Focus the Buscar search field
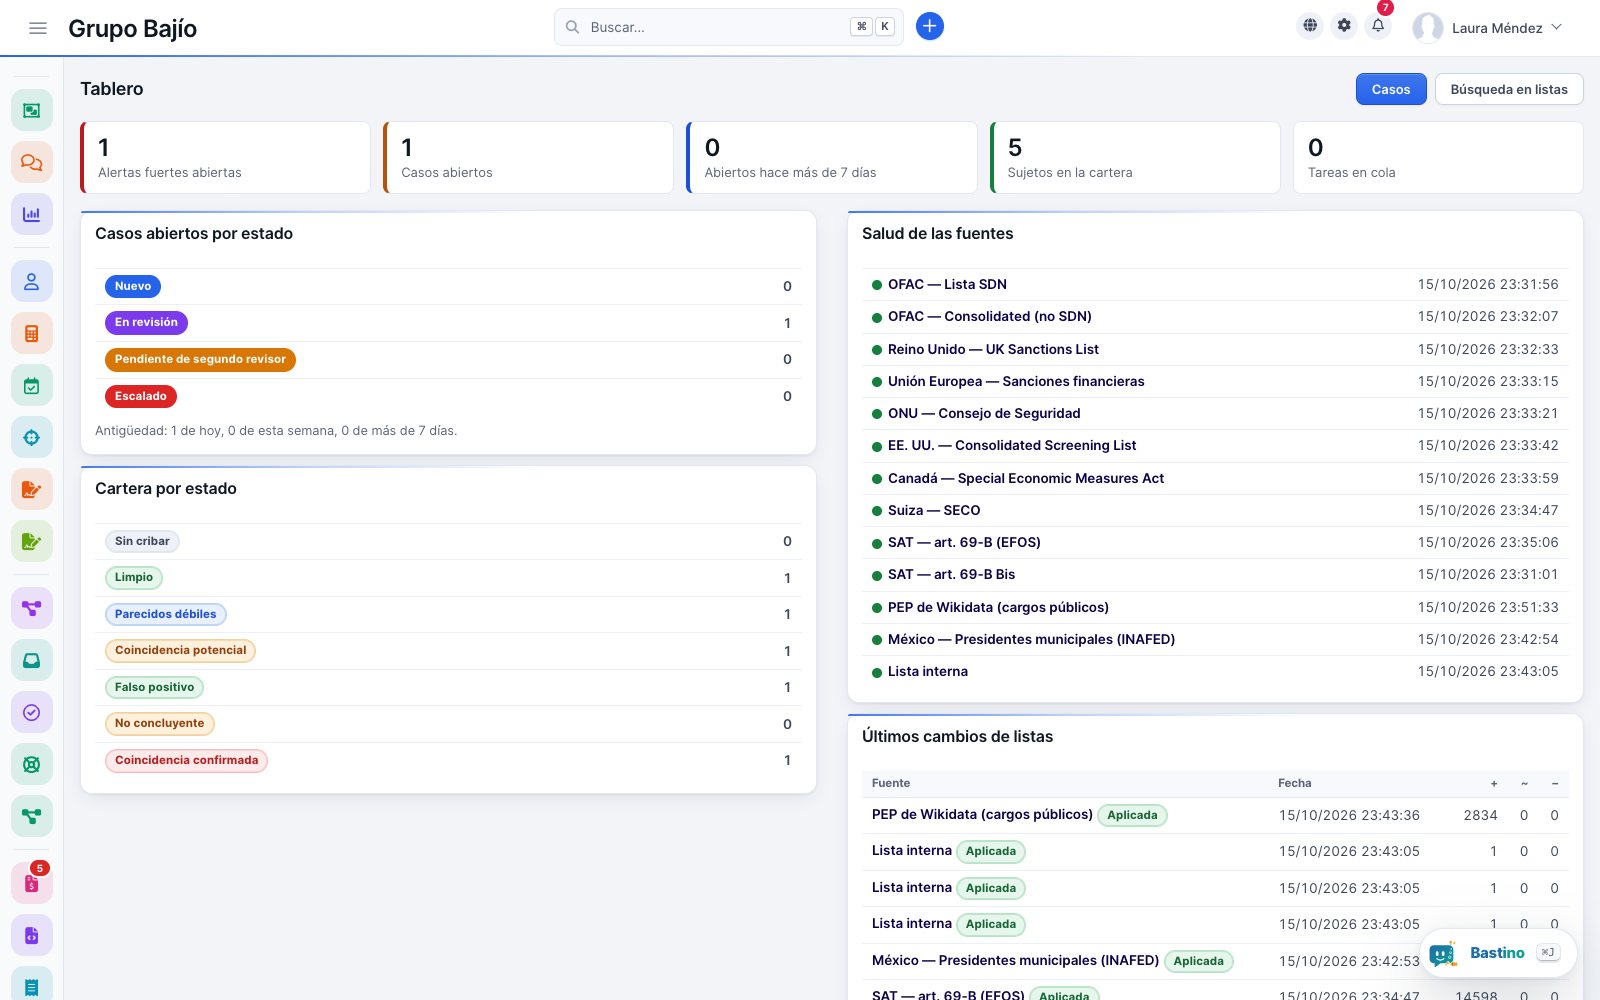The height and width of the screenshot is (1000, 1600). coord(729,27)
